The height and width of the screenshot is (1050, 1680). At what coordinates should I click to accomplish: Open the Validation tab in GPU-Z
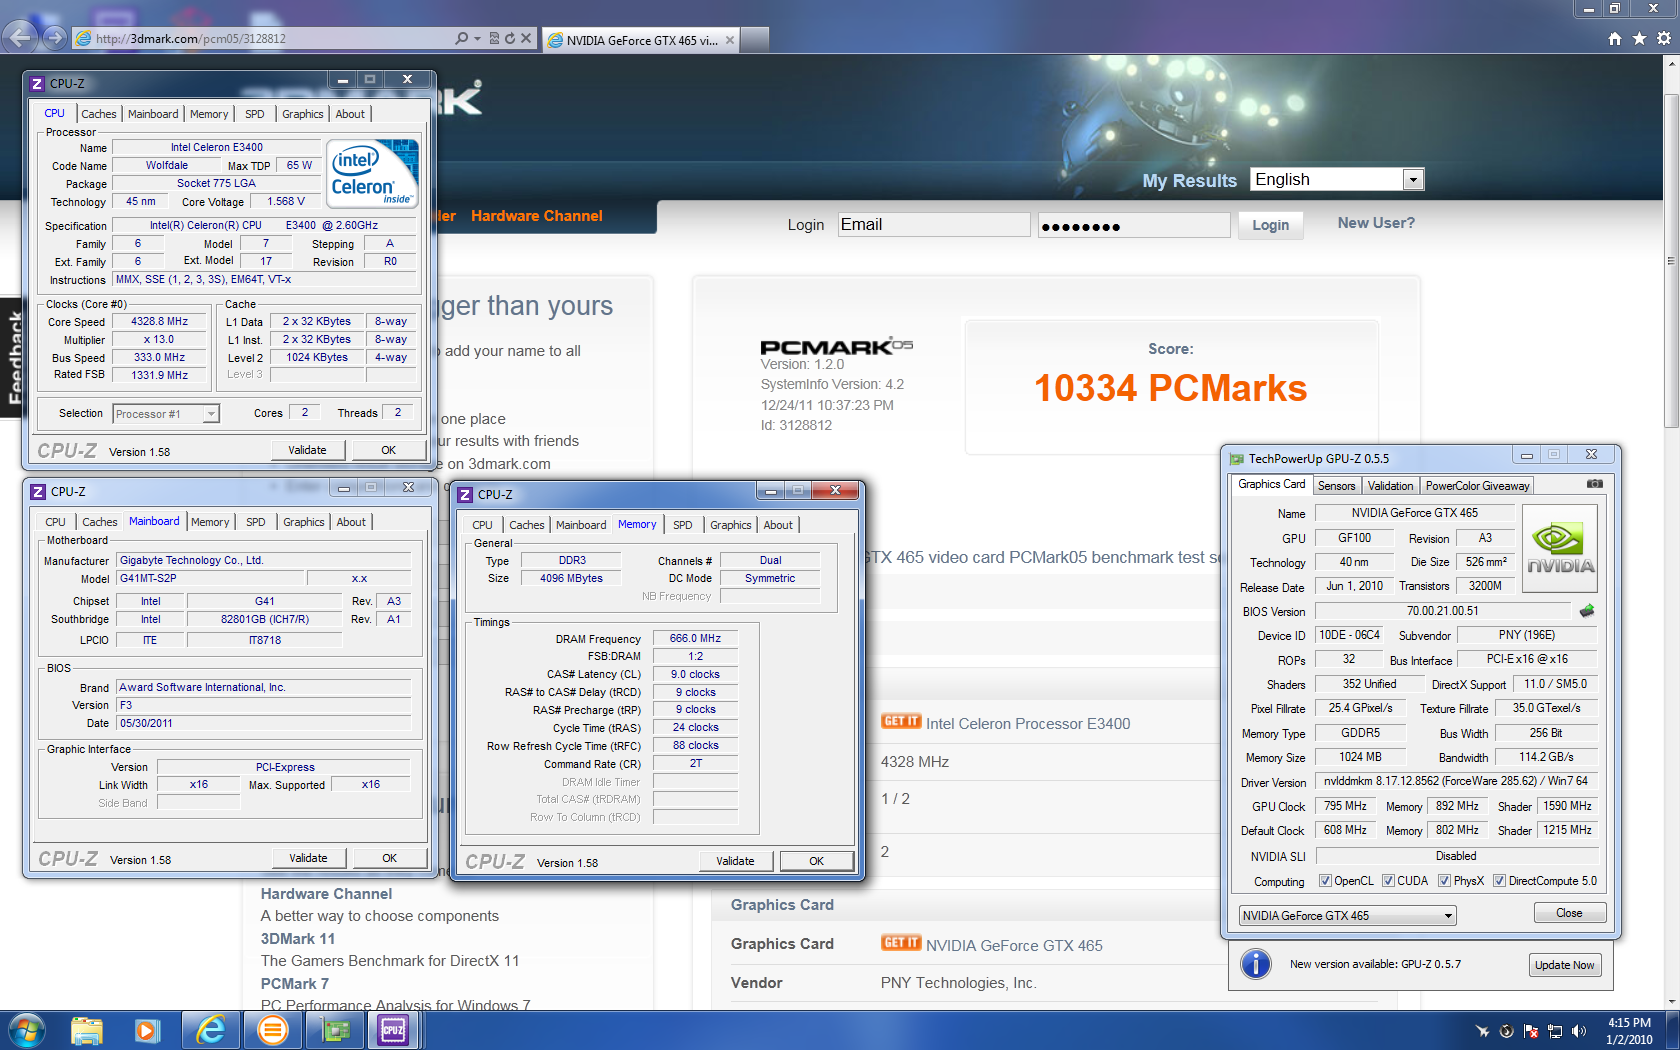1390,486
